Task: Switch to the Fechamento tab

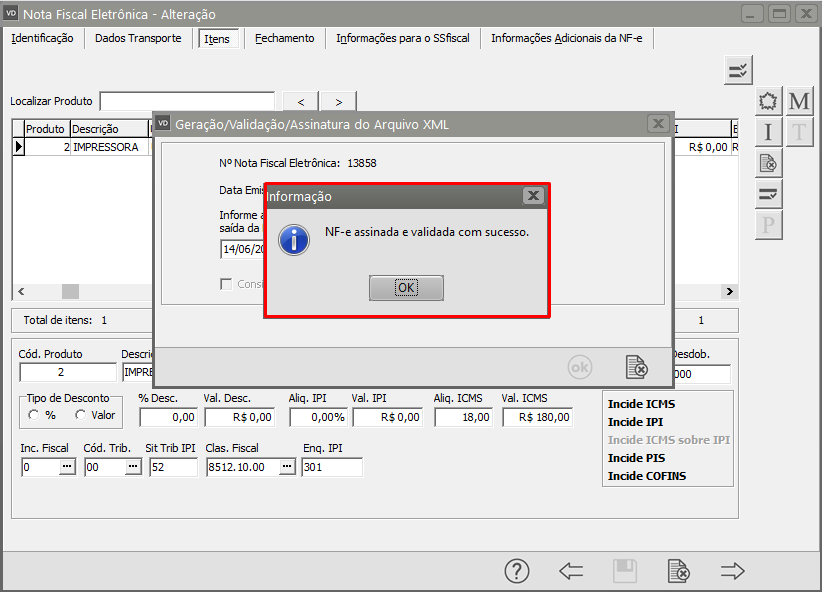Action: coord(284,38)
